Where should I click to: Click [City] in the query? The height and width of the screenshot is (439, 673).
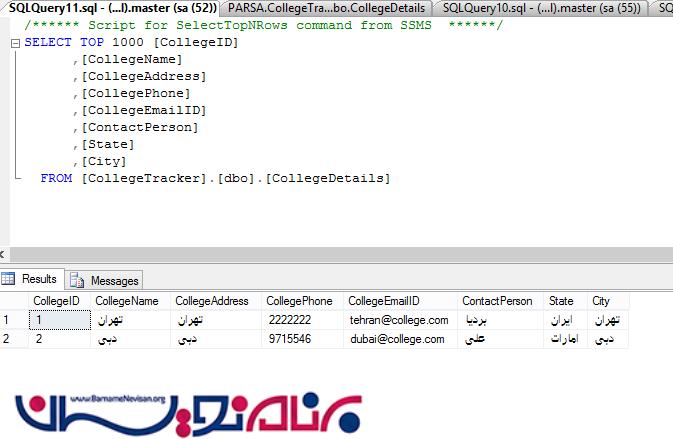coord(104,161)
